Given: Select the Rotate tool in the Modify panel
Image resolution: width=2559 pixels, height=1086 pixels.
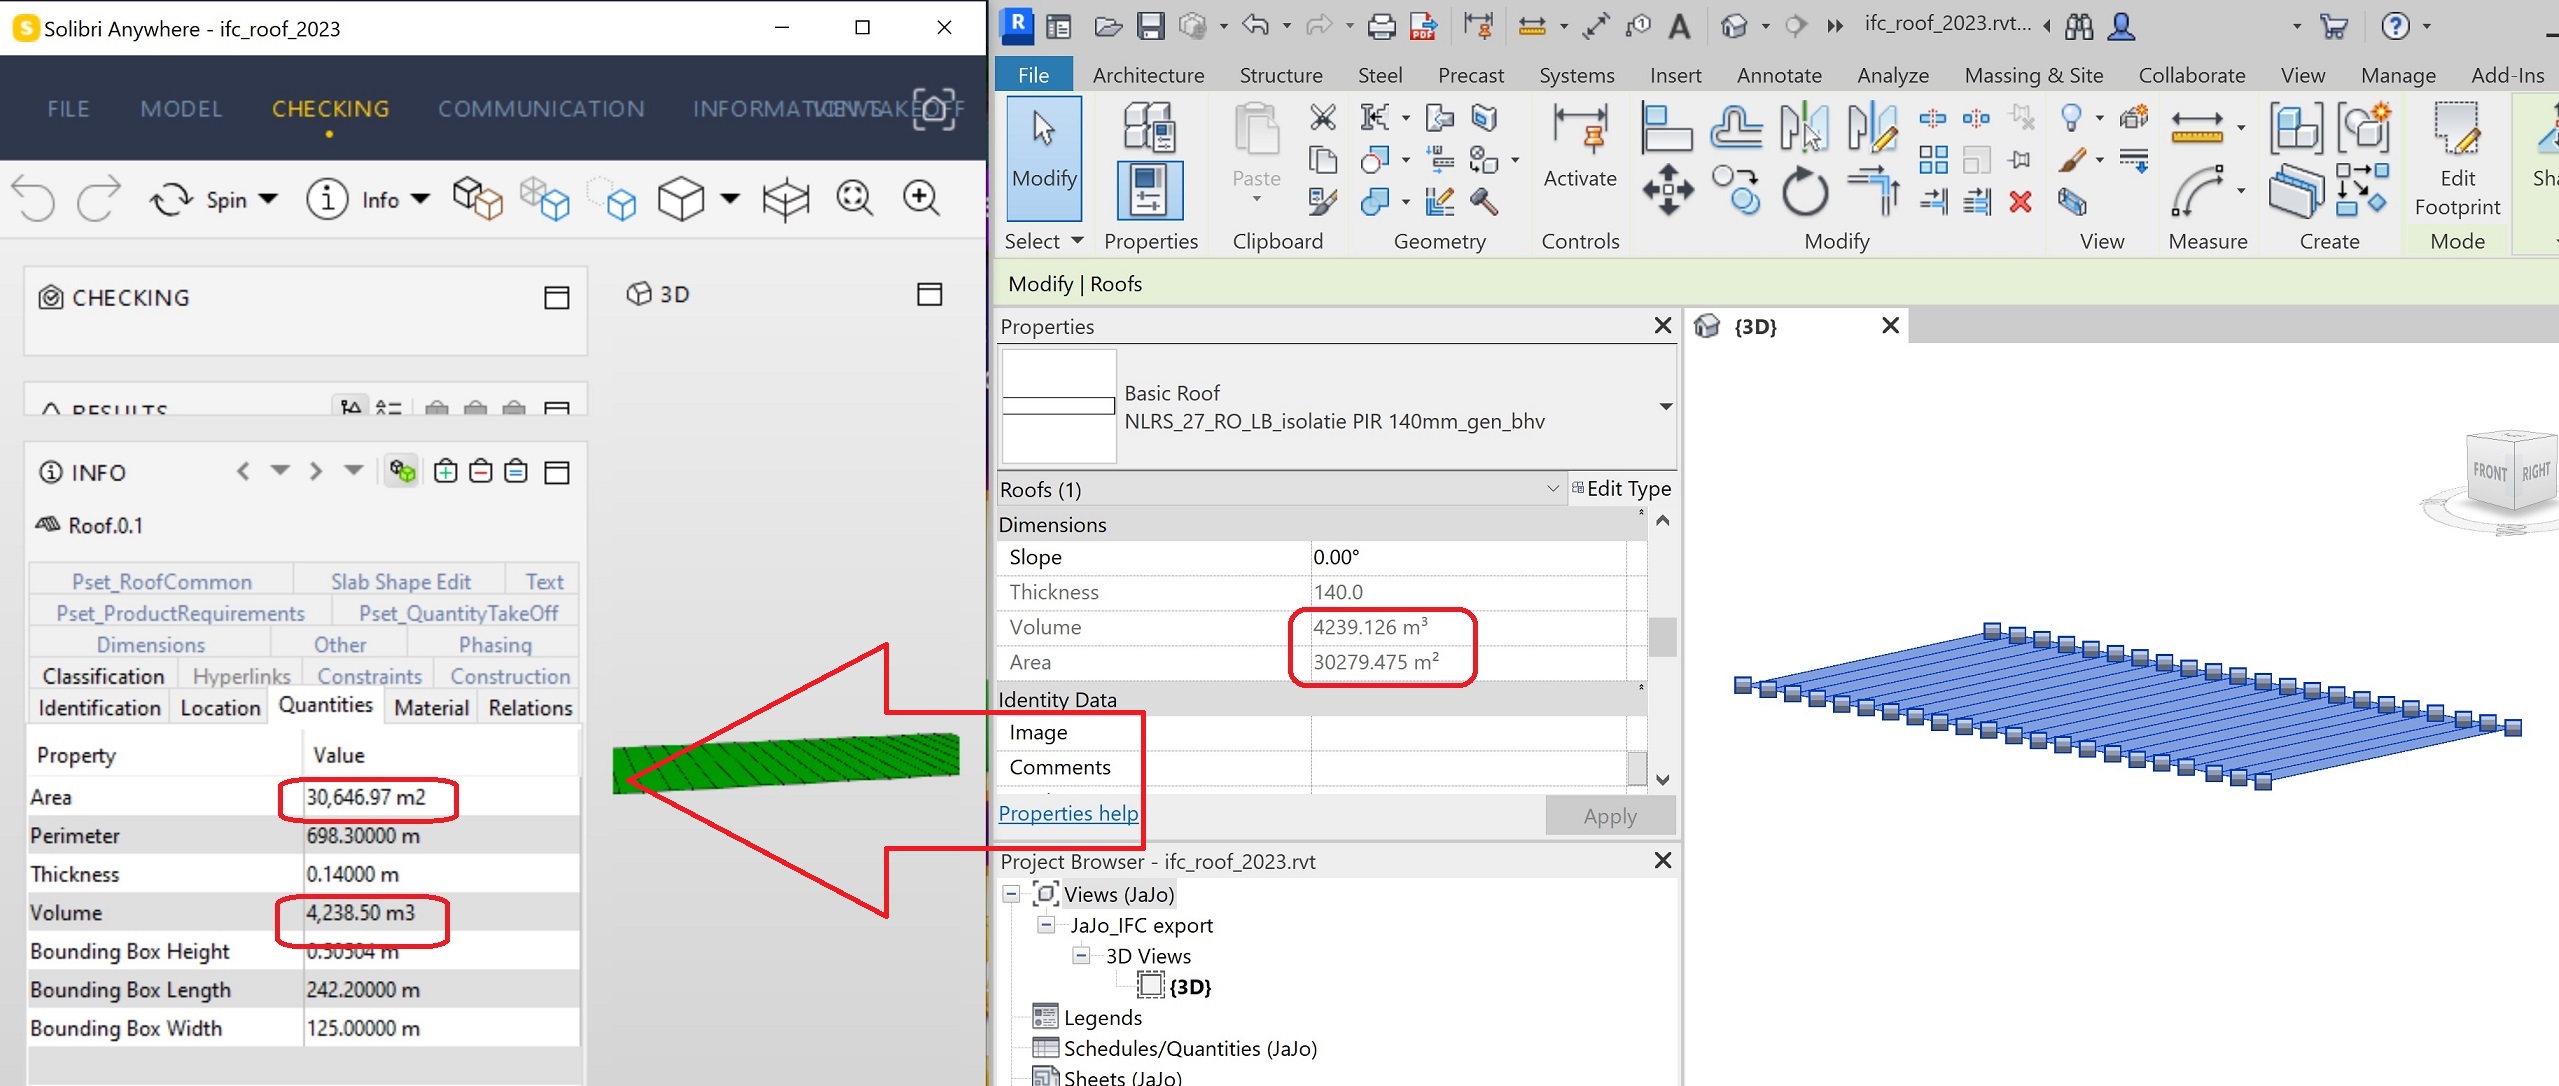Looking at the screenshot, I should point(1805,192).
